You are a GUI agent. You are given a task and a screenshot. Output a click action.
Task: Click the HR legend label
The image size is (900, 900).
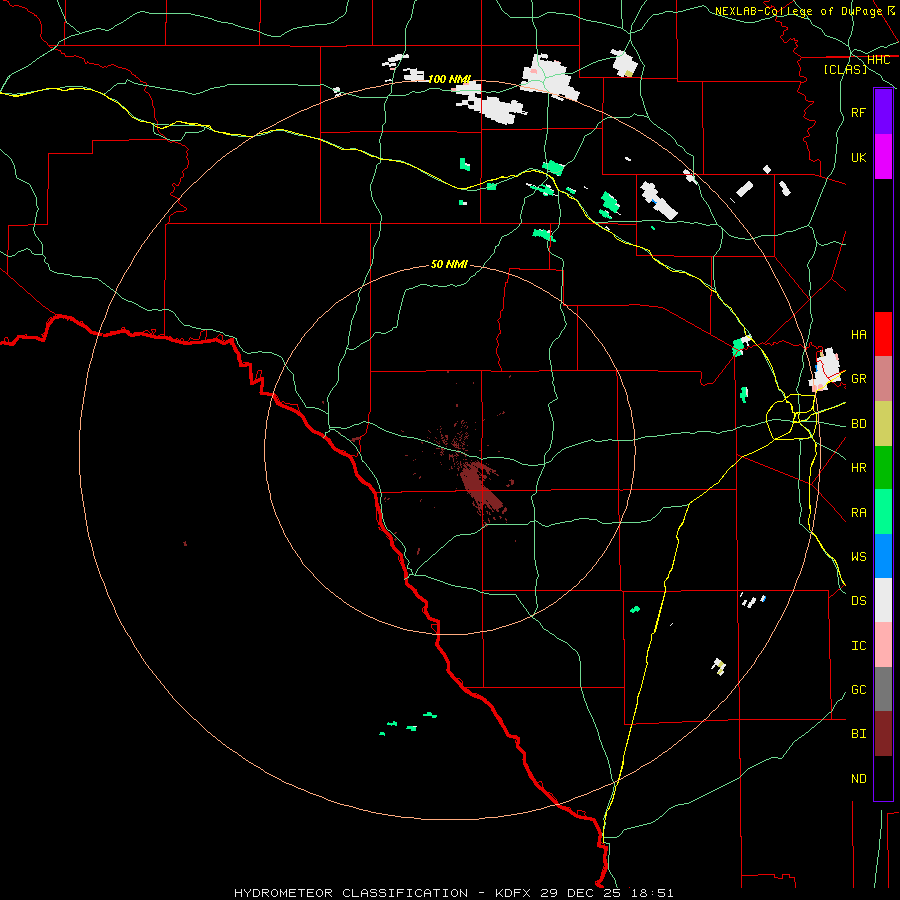858,468
